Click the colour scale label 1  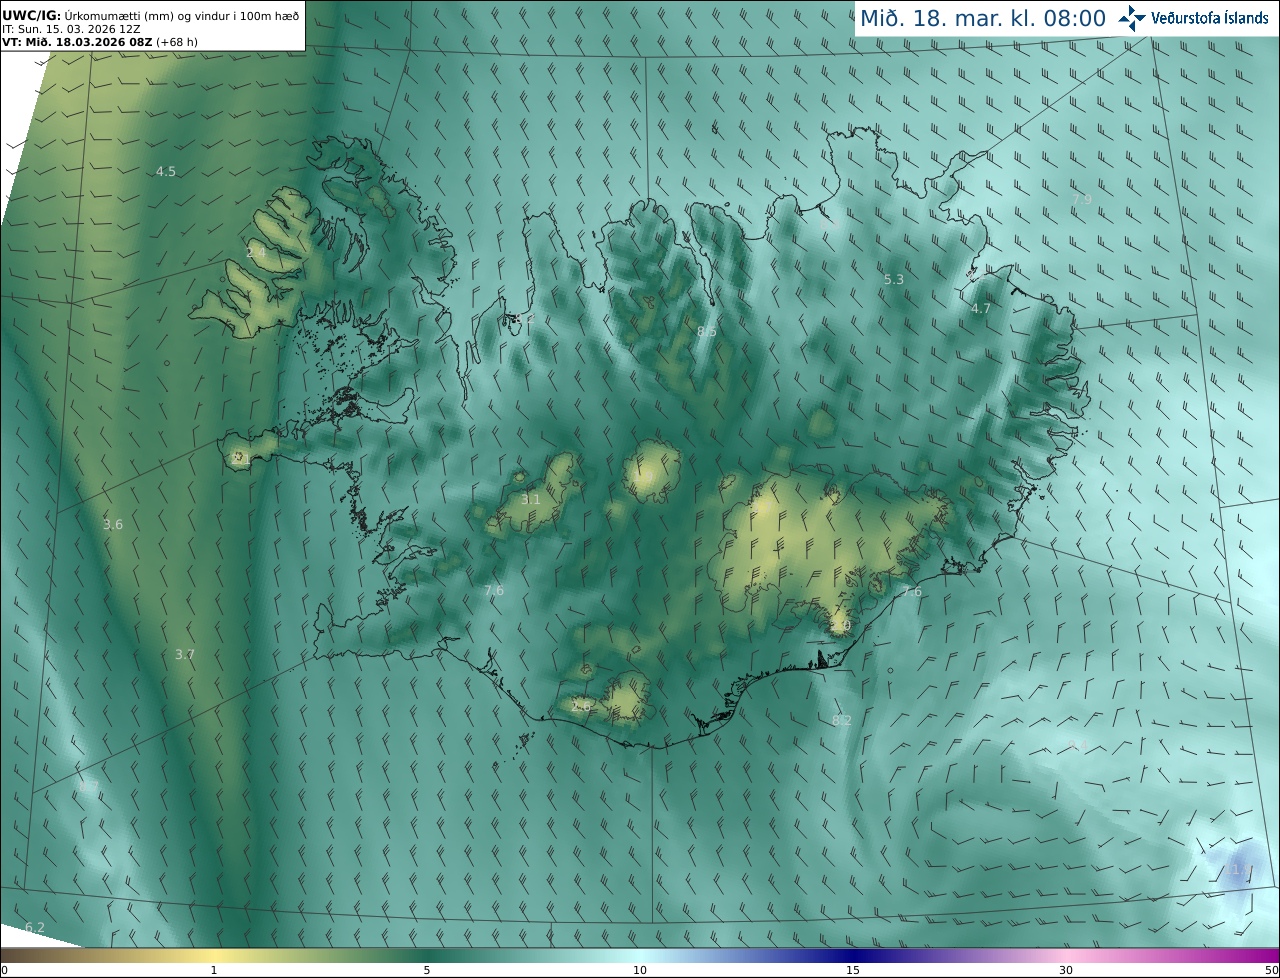(x=214, y=970)
